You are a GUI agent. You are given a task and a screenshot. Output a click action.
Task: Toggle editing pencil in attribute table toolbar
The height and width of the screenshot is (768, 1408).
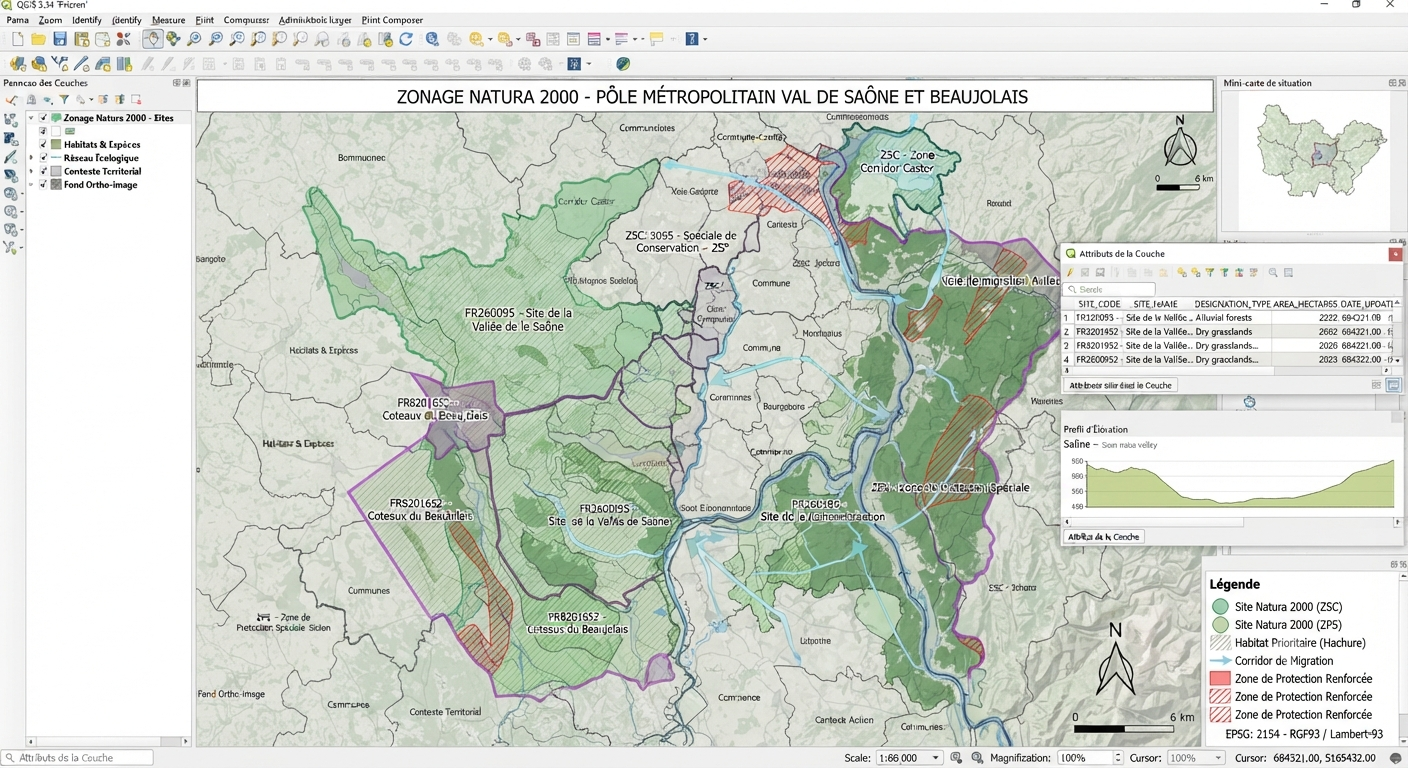click(1070, 273)
